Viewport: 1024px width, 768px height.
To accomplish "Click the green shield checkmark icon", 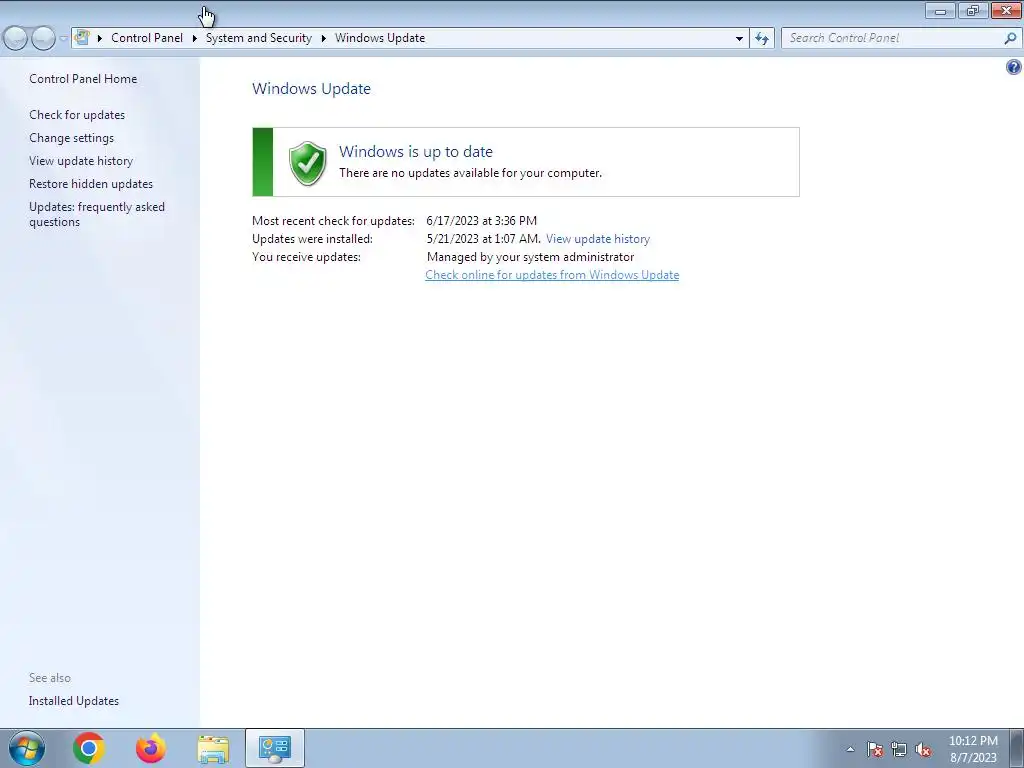I will (308, 163).
